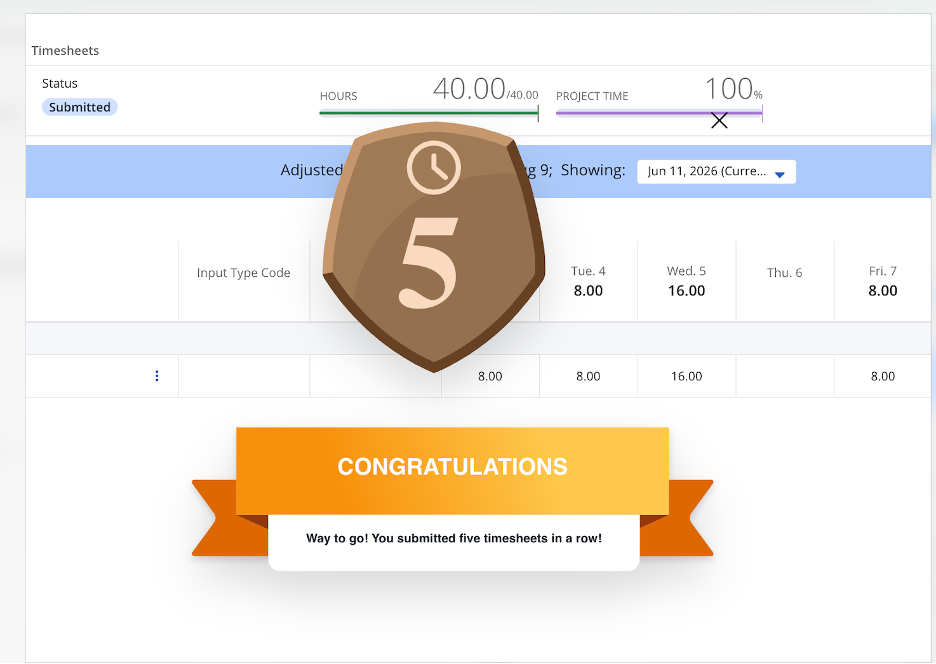Click the X marker on the project time bar
This screenshot has width=936, height=664.
coord(719,121)
